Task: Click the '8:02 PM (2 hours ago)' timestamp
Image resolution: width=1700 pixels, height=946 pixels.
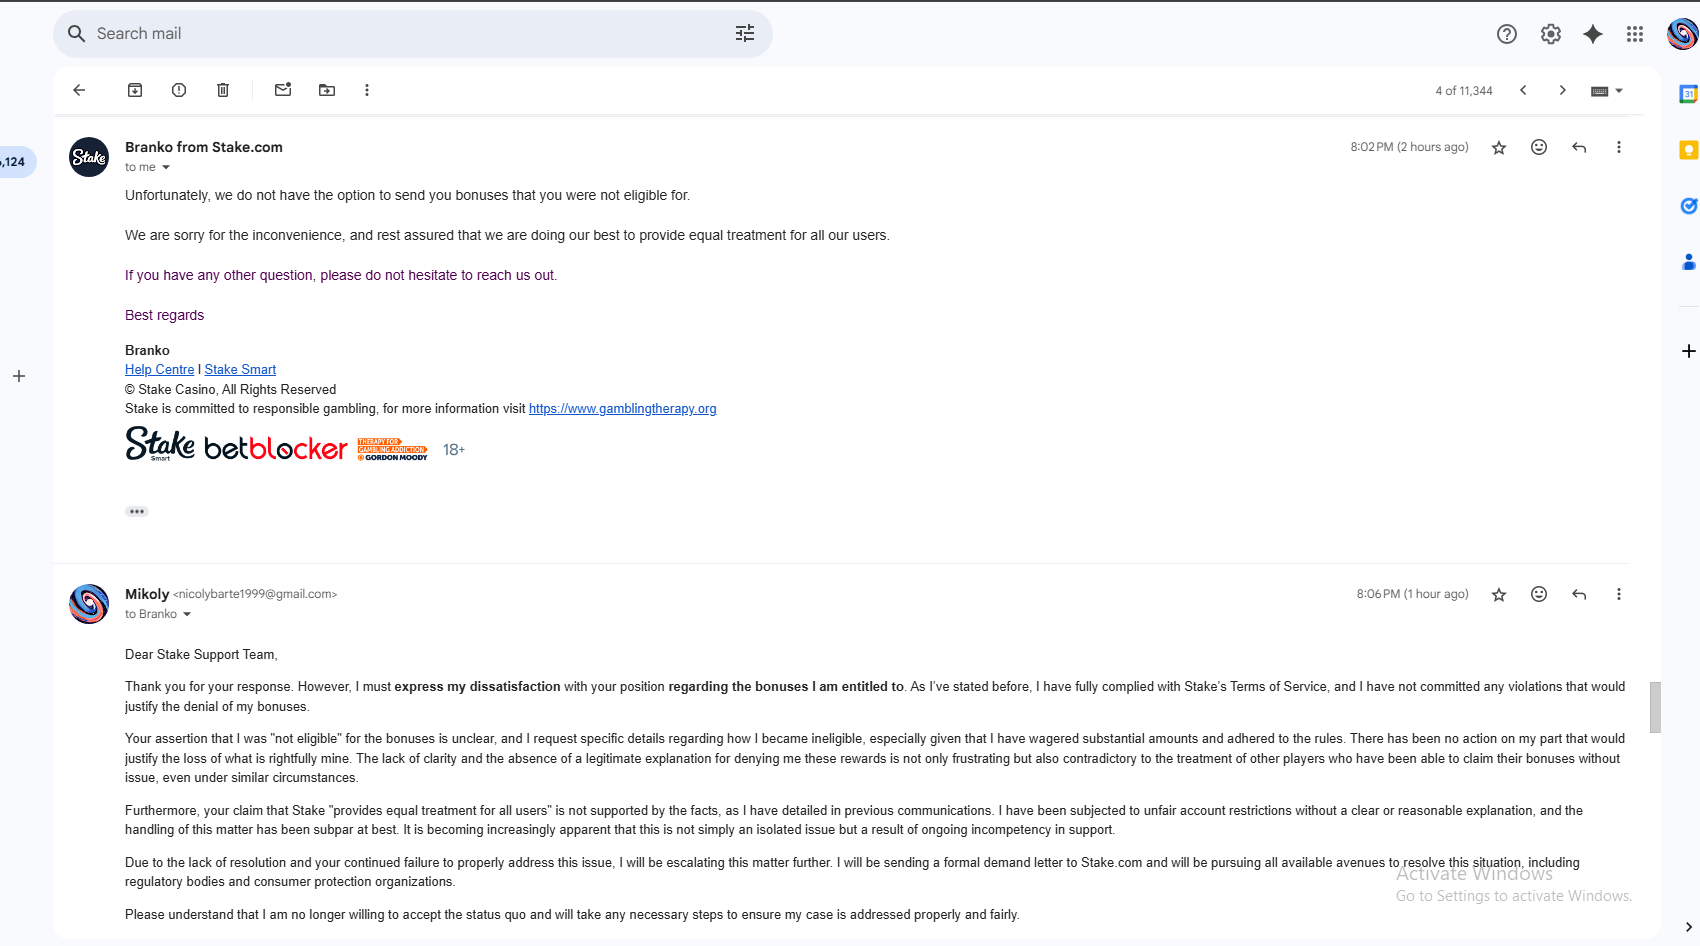Action: tap(1409, 147)
